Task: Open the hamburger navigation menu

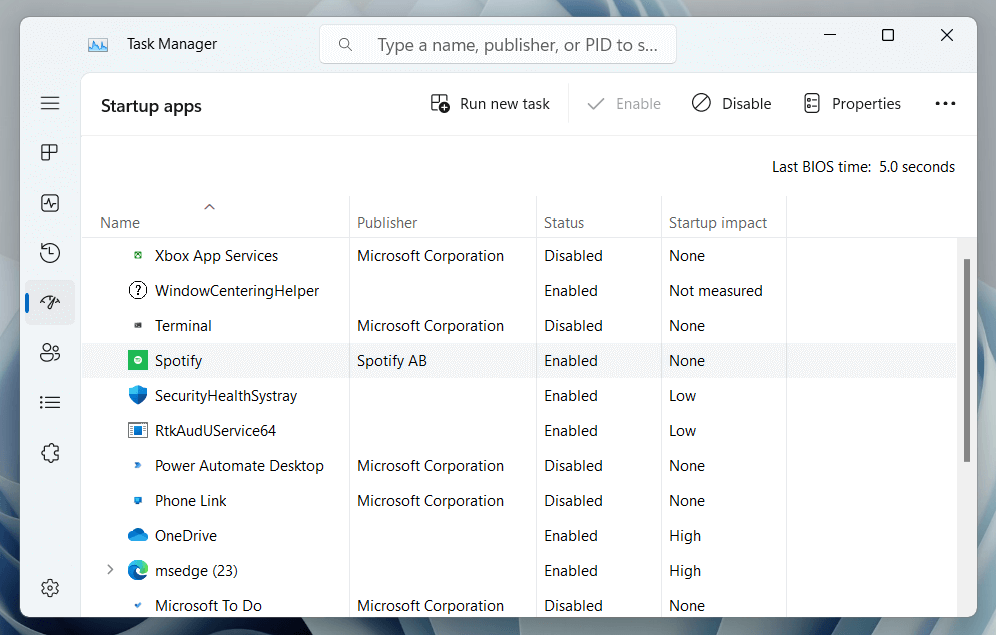Action: pyautogui.click(x=50, y=103)
